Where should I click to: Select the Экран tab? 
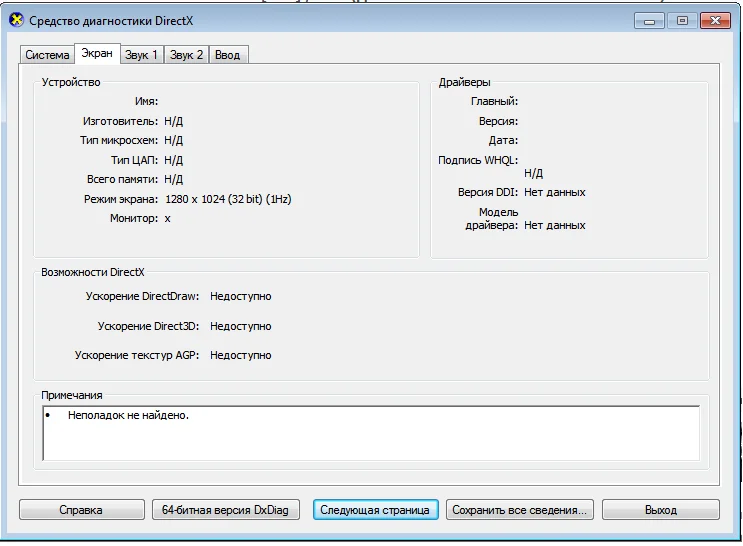[x=97, y=53]
